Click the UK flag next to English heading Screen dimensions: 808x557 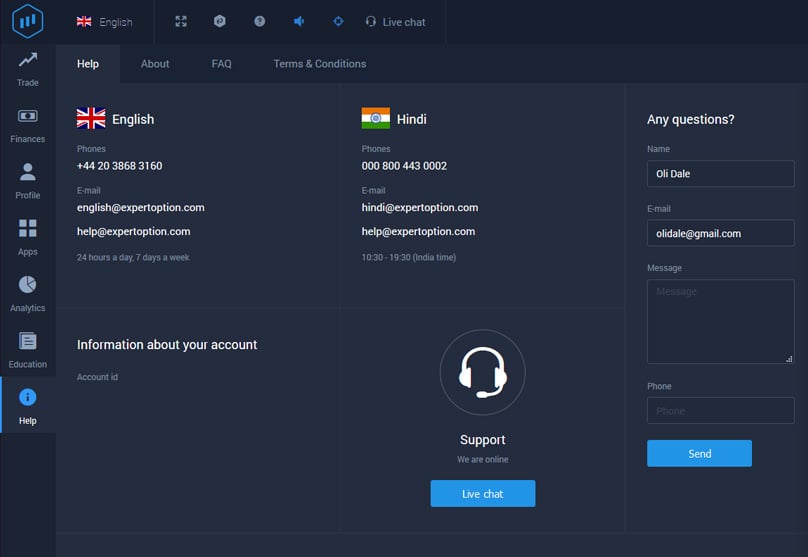pos(91,118)
